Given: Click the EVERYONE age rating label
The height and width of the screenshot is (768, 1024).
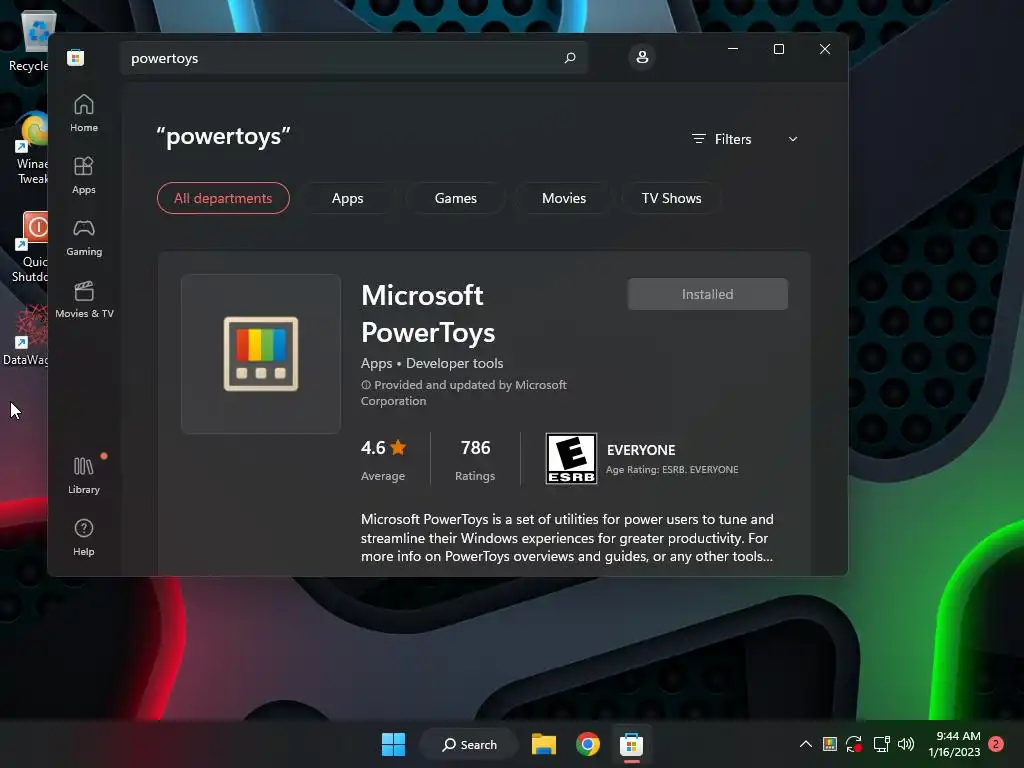Looking at the screenshot, I should [641, 450].
